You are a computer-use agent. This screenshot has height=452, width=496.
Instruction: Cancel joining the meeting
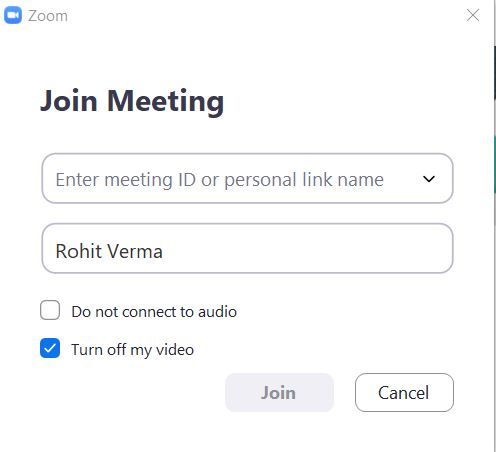pos(404,392)
